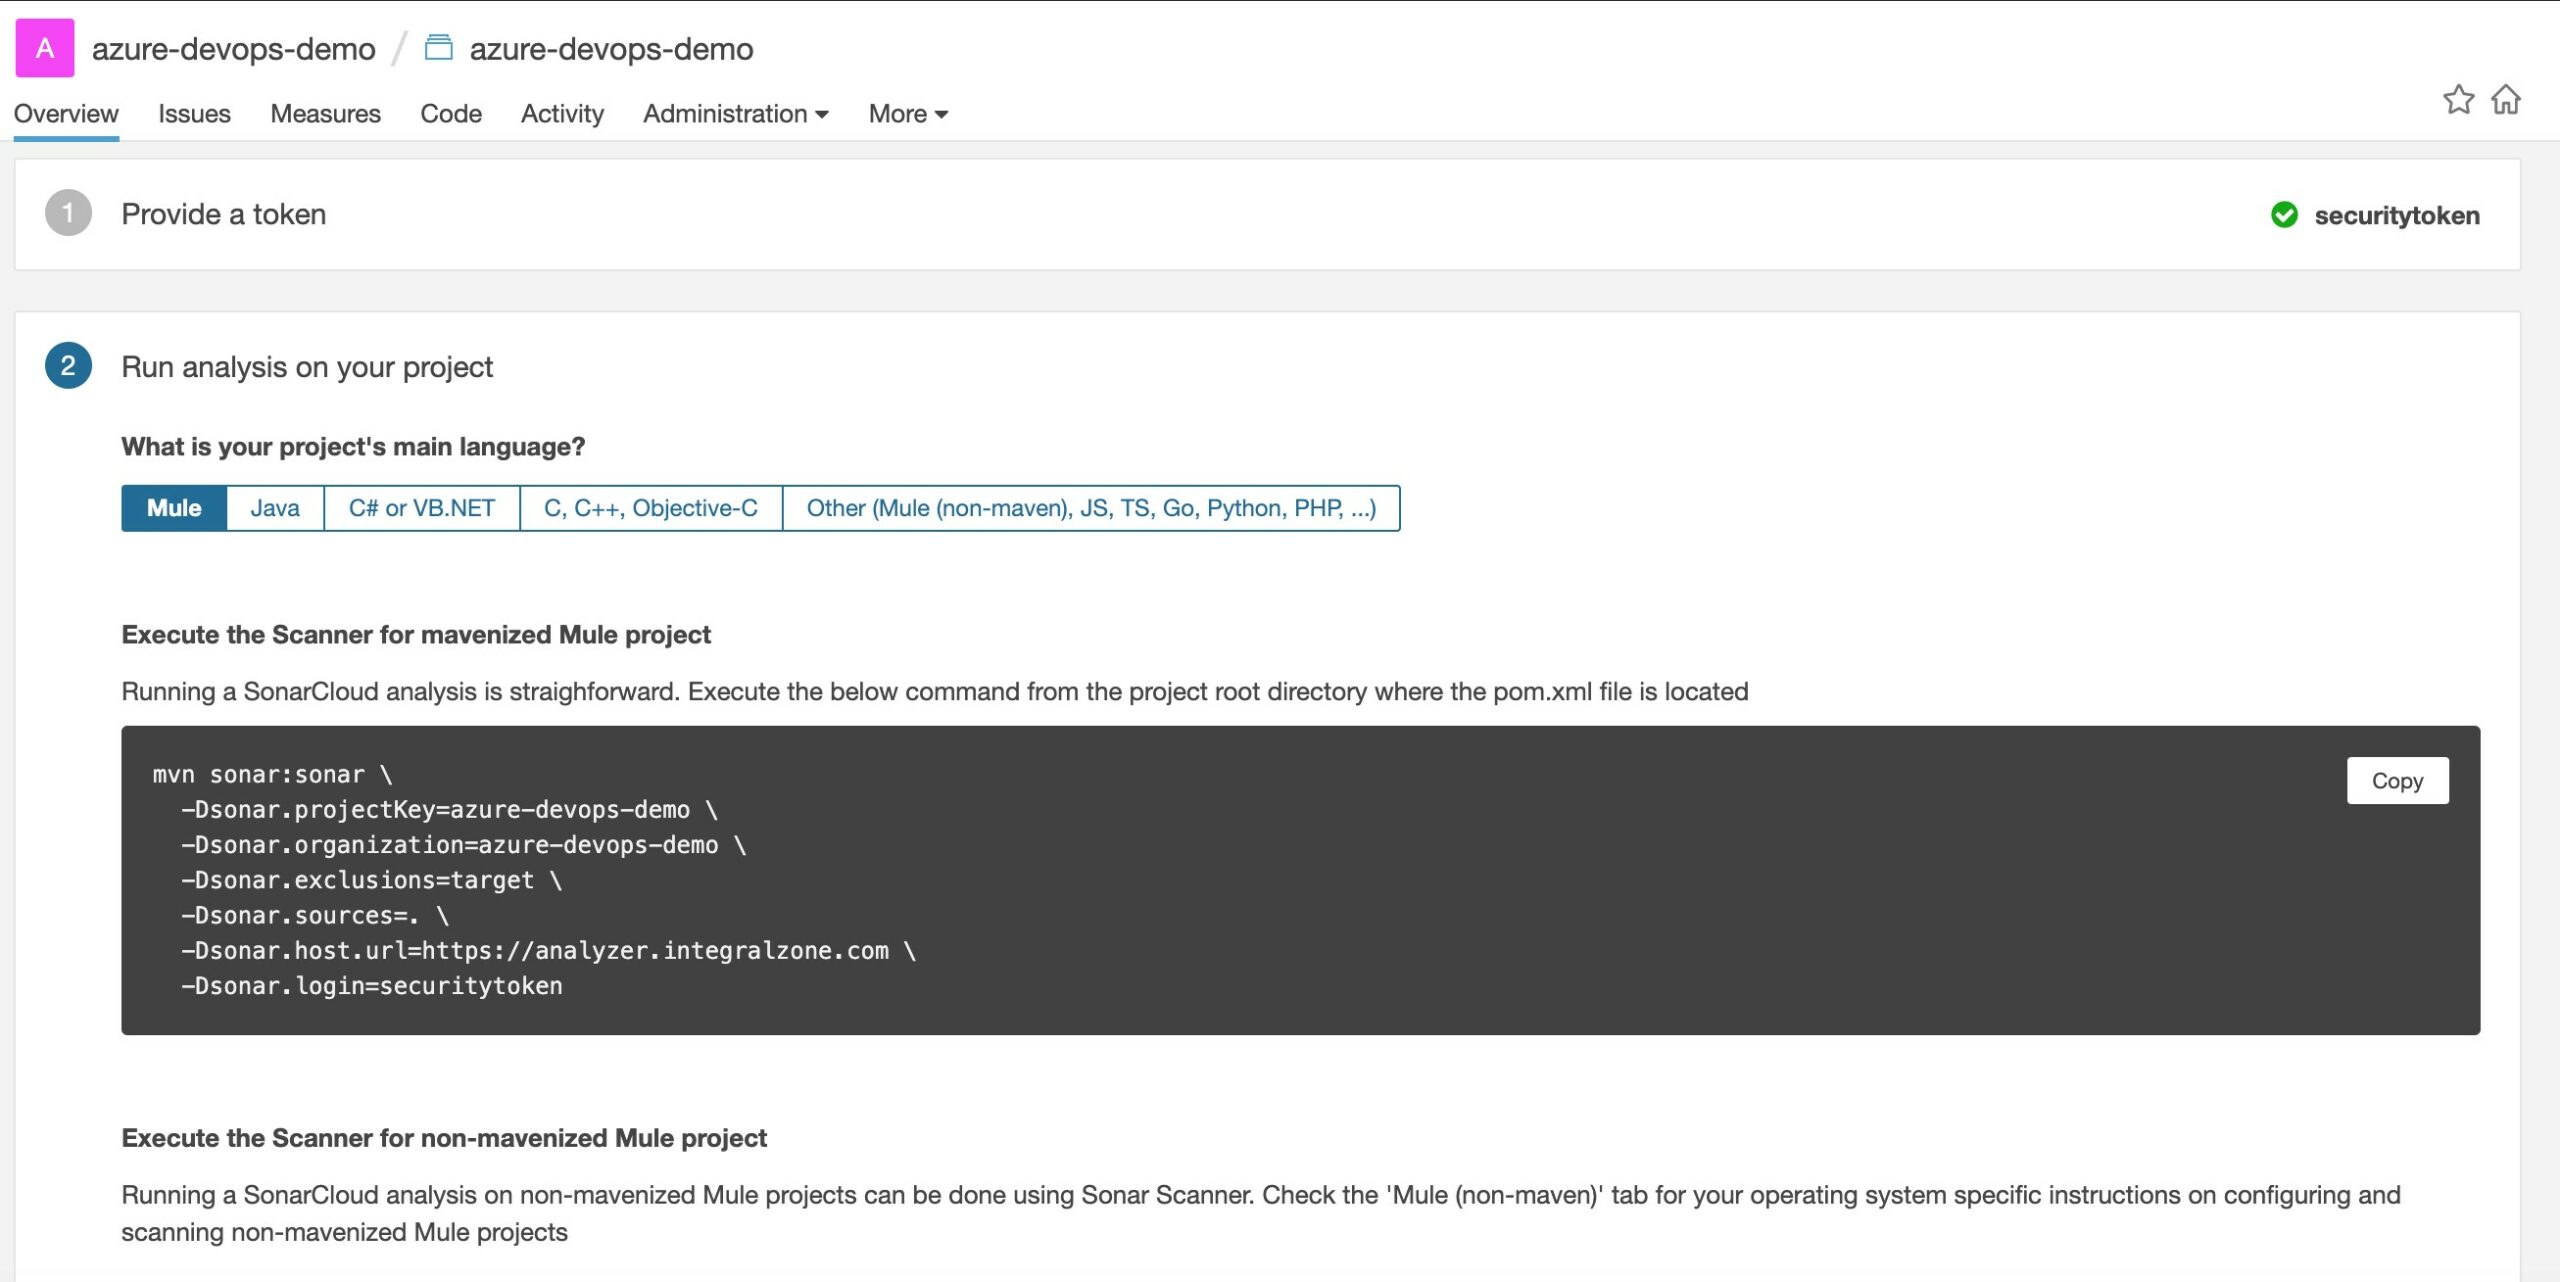Click 'Execute the Scanner for mavenized Mule project' heading
The height and width of the screenshot is (1282, 2560).
tap(416, 635)
